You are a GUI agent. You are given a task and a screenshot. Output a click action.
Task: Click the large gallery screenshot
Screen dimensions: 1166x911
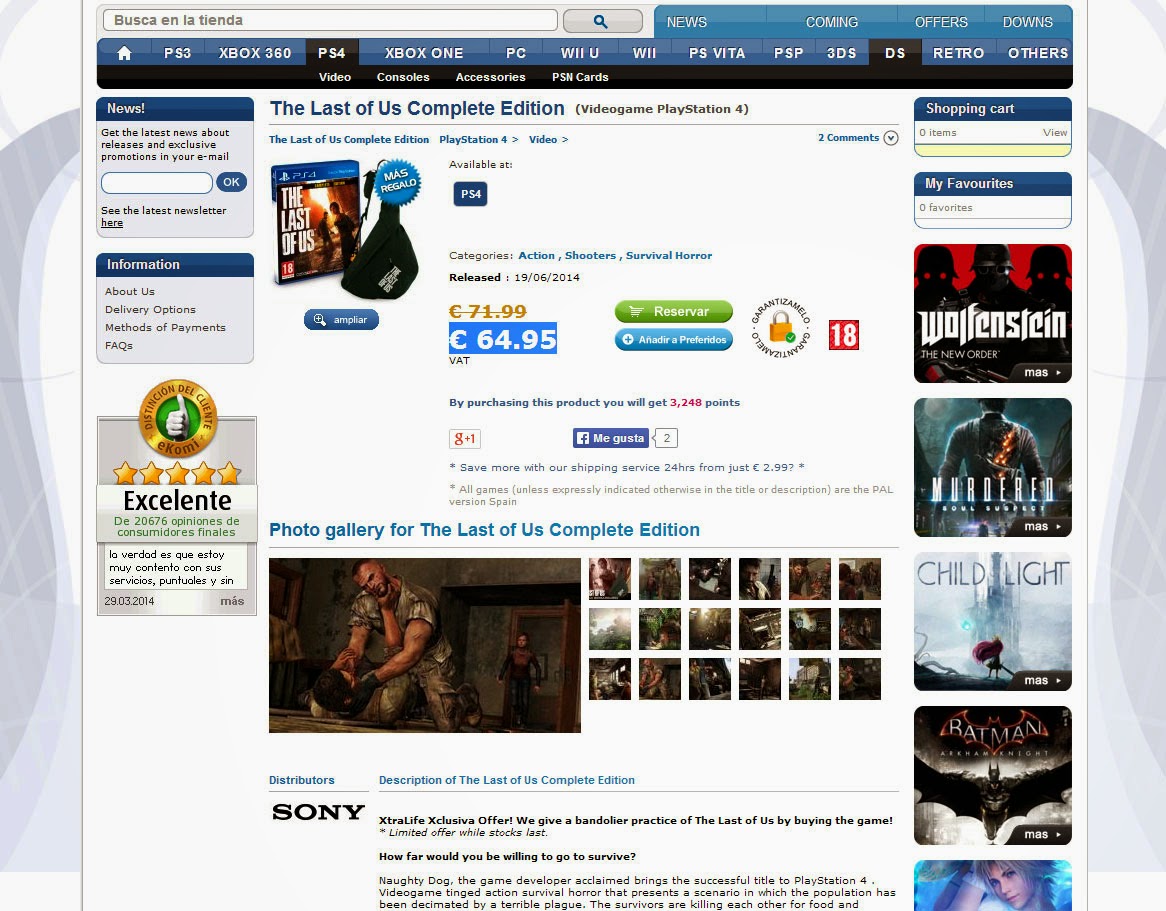tap(425, 646)
